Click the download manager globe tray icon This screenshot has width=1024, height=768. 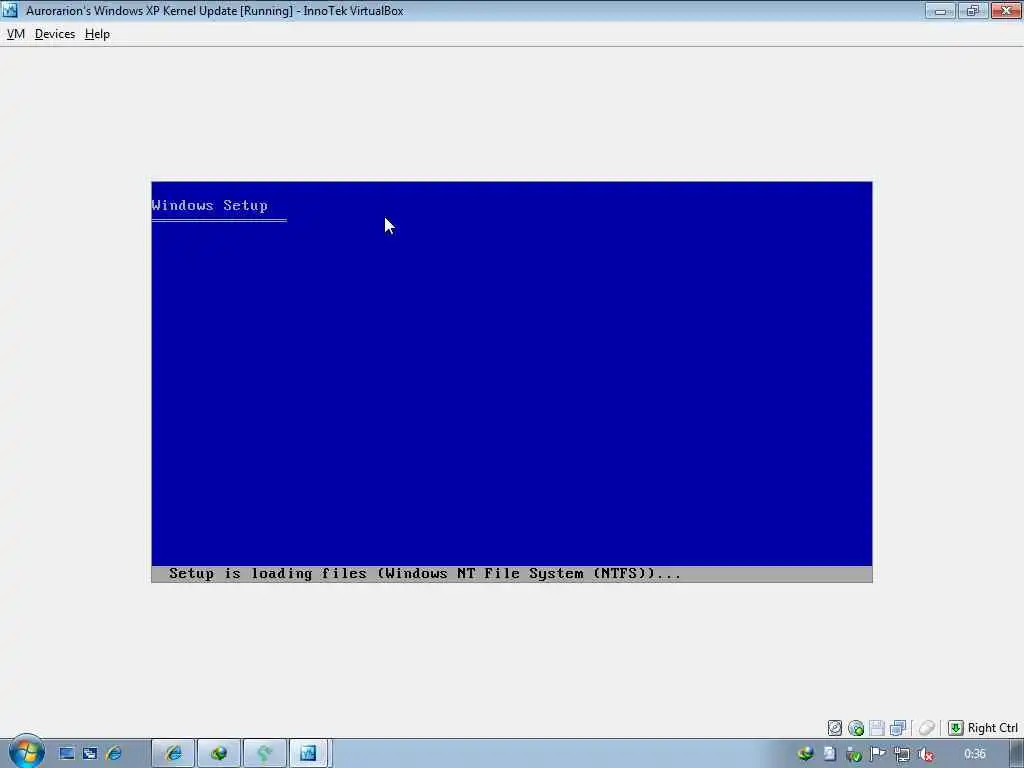806,754
